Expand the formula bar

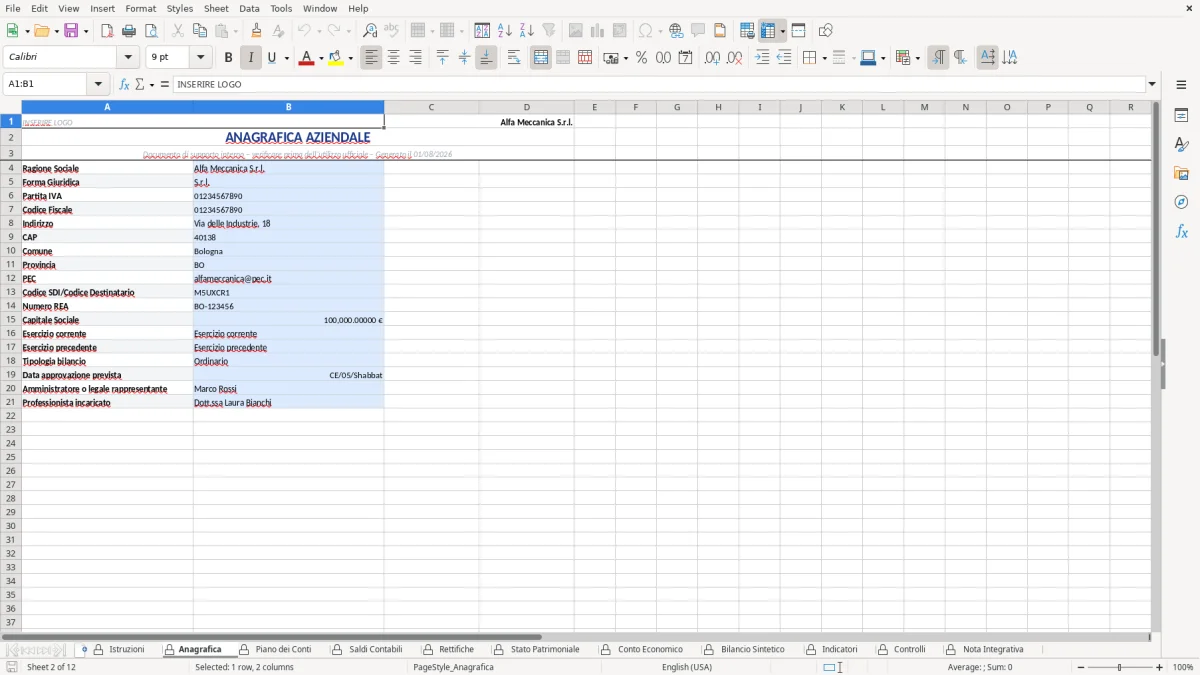(x=1152, y=84)
